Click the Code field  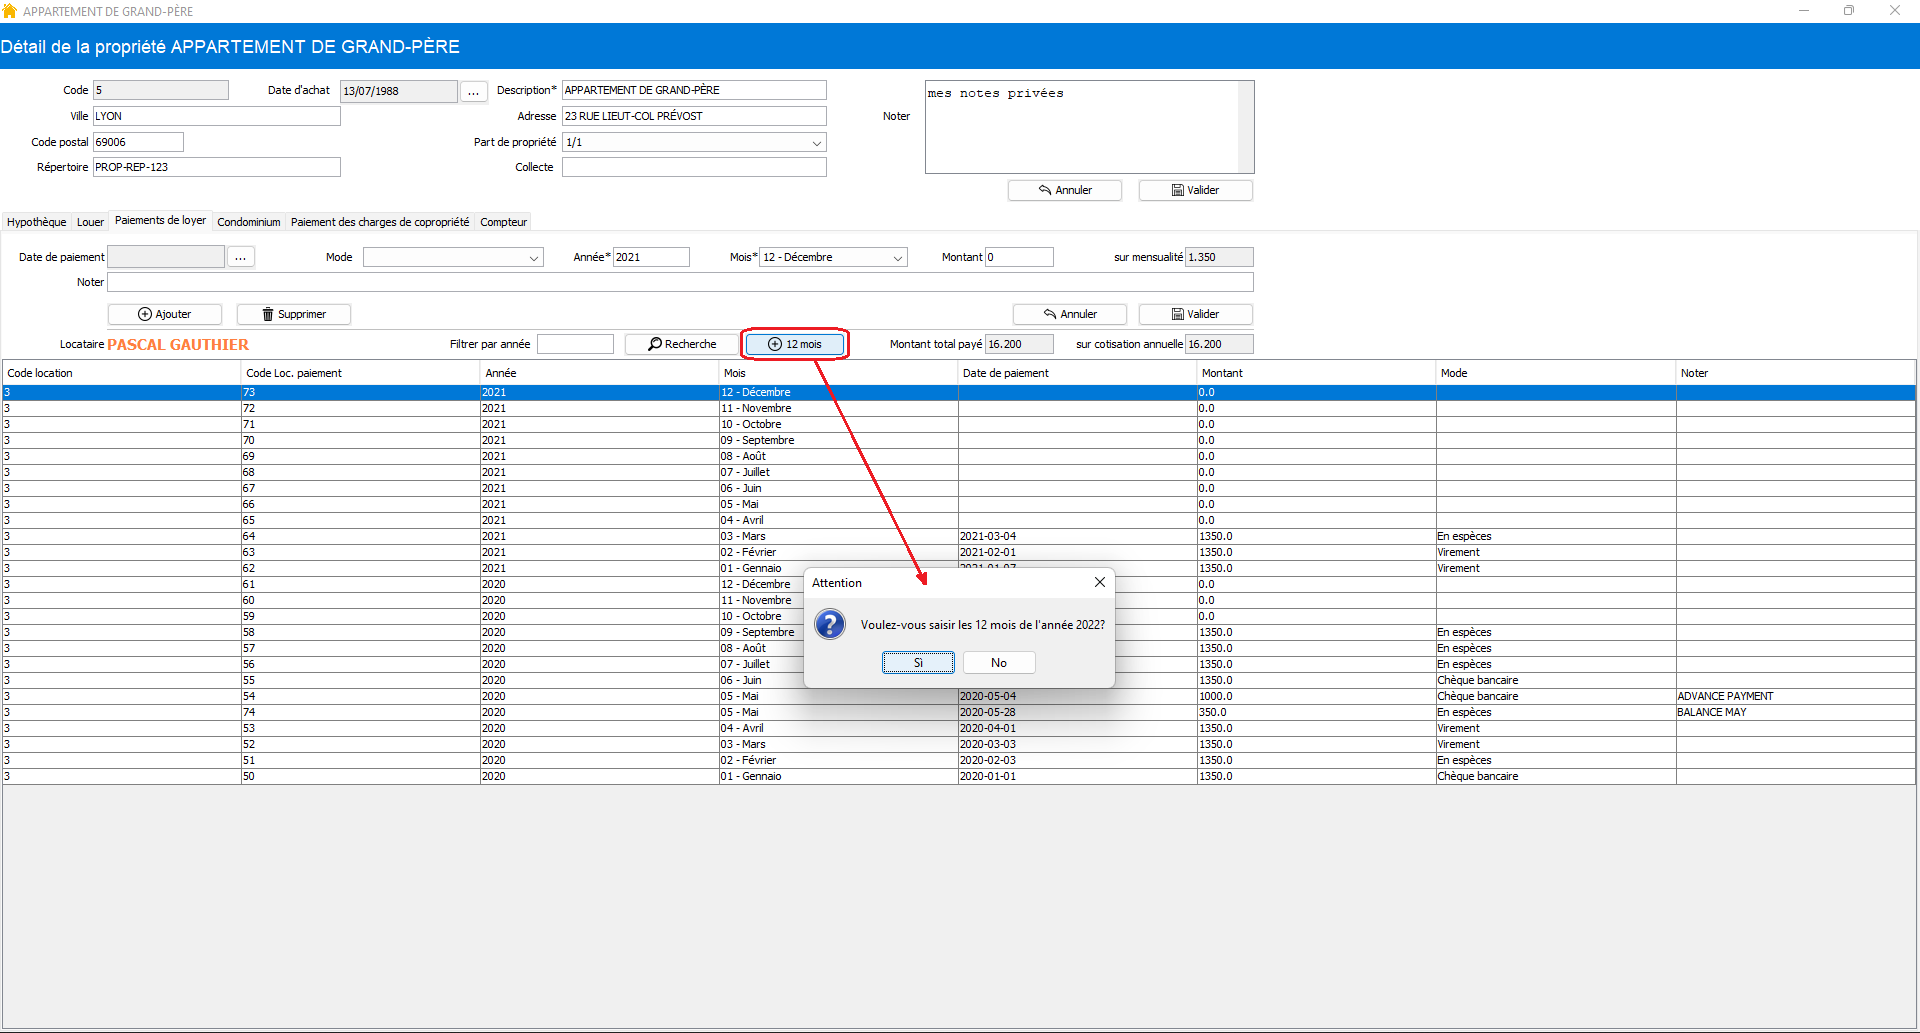coord(161,90)
